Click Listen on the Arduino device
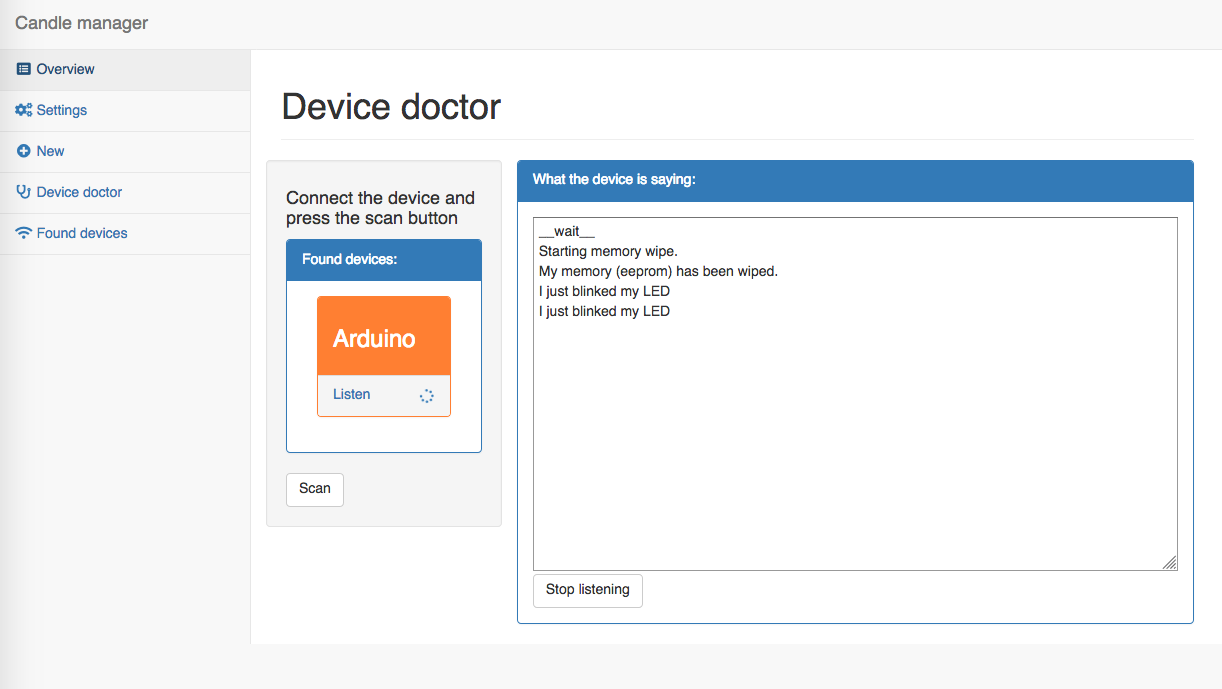 (x=352, y=395)
